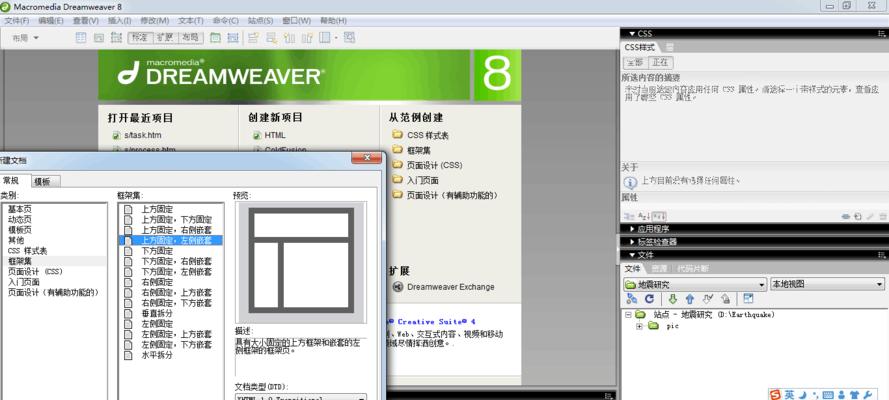Toggle Layout mode (布局) button in toolbar
This screenshot has height=400, width=889.
(190, 38)
